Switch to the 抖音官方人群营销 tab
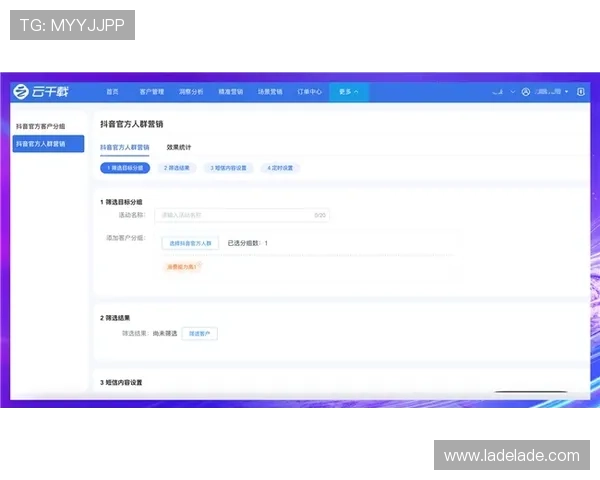The image size is (600, 480). [124, 147]
